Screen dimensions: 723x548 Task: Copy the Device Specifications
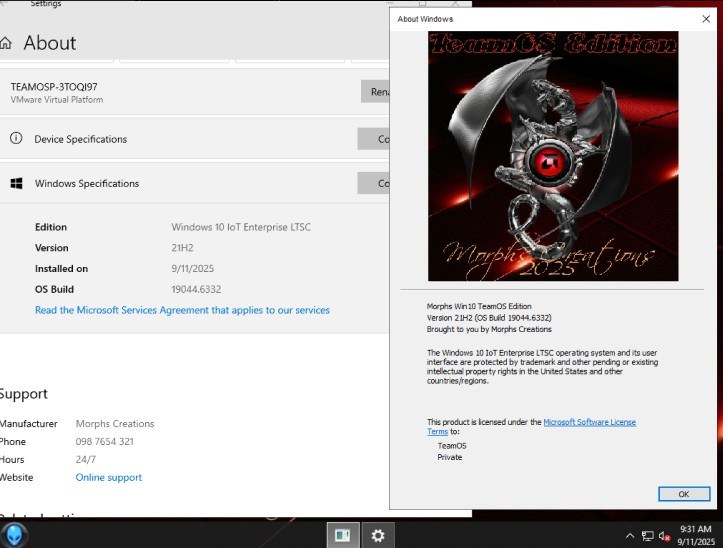point(373,139)
